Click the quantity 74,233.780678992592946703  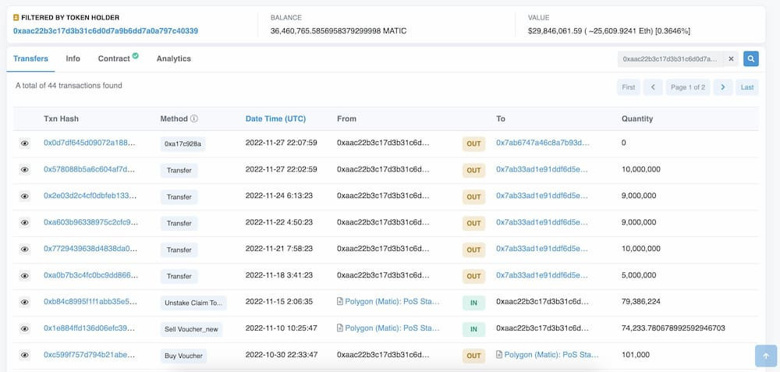click(x=674, y=328)
